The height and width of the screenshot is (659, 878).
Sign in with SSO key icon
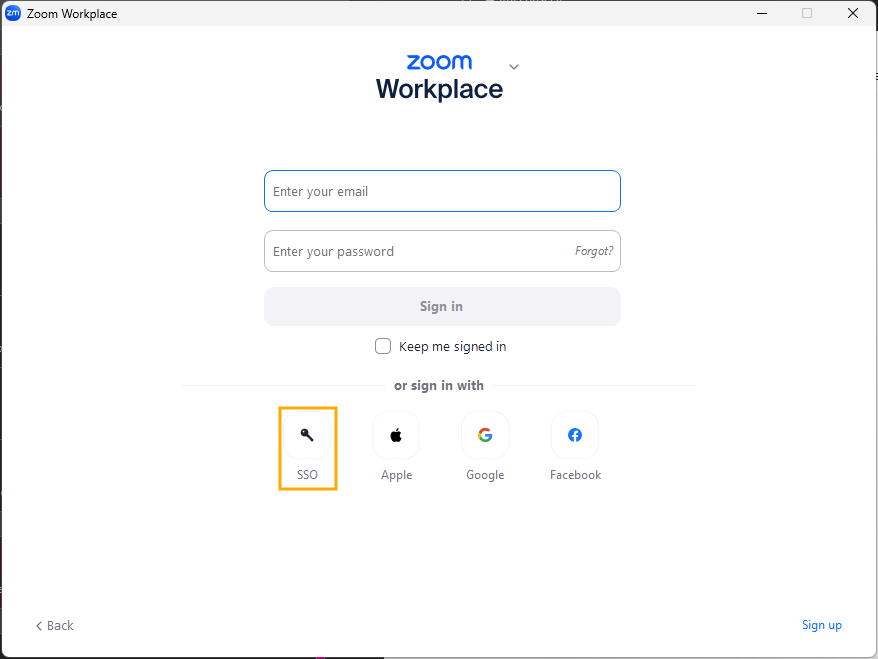tap(307, 435)
